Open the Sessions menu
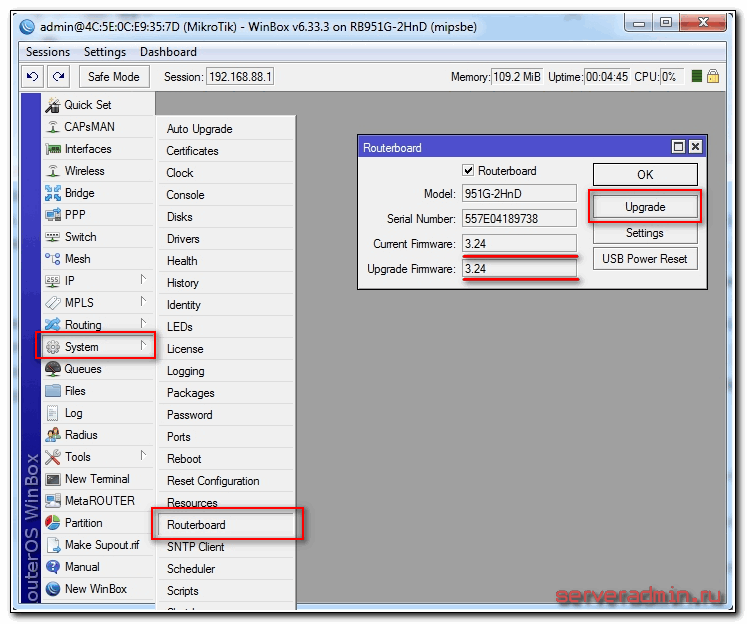 click(x=48, y=52)
